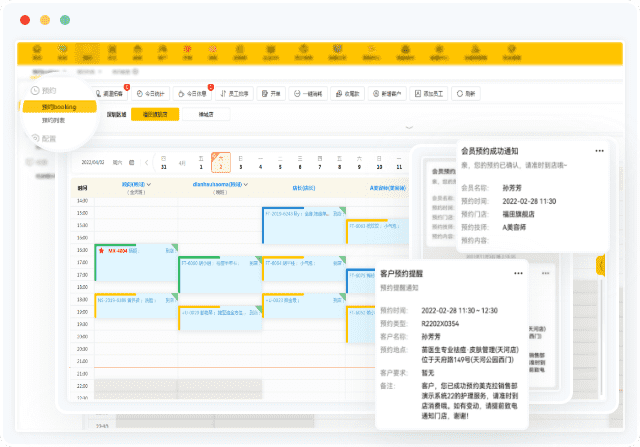The image size is (640, 447).
Task: Select date 9 in the date strip
Action: [x=359, y=162]
